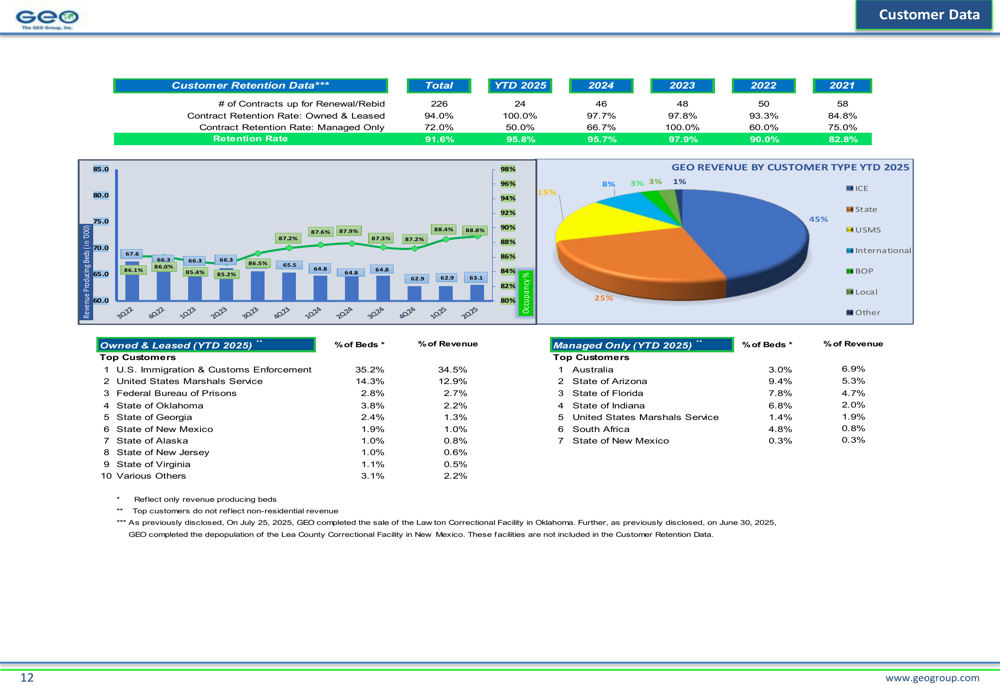
Task: Select the Total column header
Action: (x=439, y=85)
